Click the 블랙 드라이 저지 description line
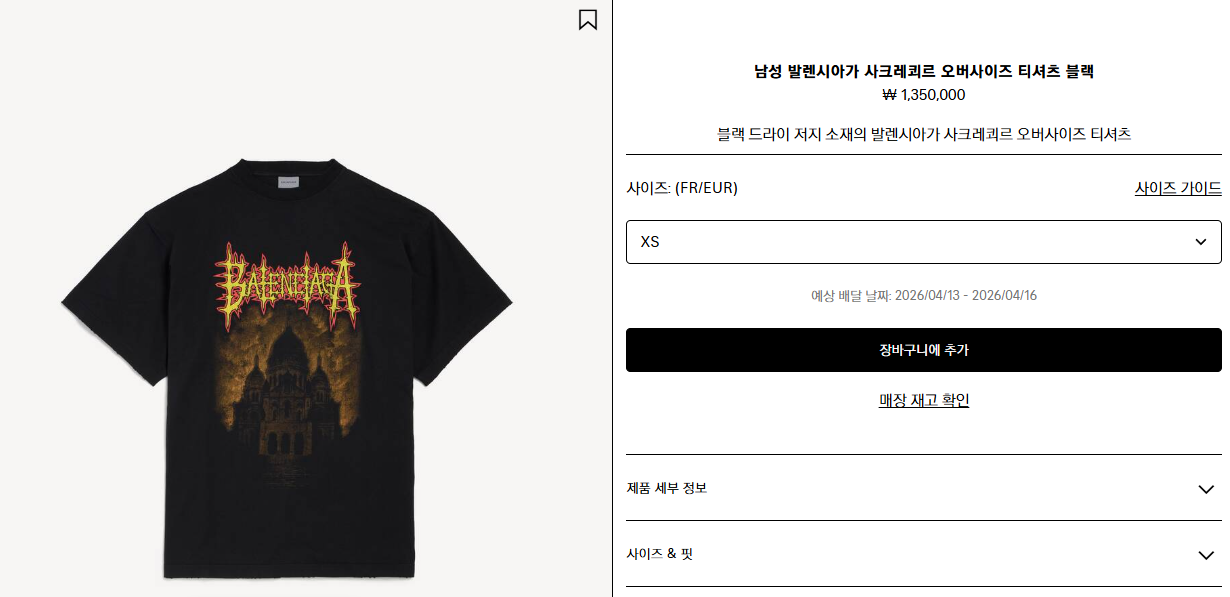 click(x=924, y=133)
